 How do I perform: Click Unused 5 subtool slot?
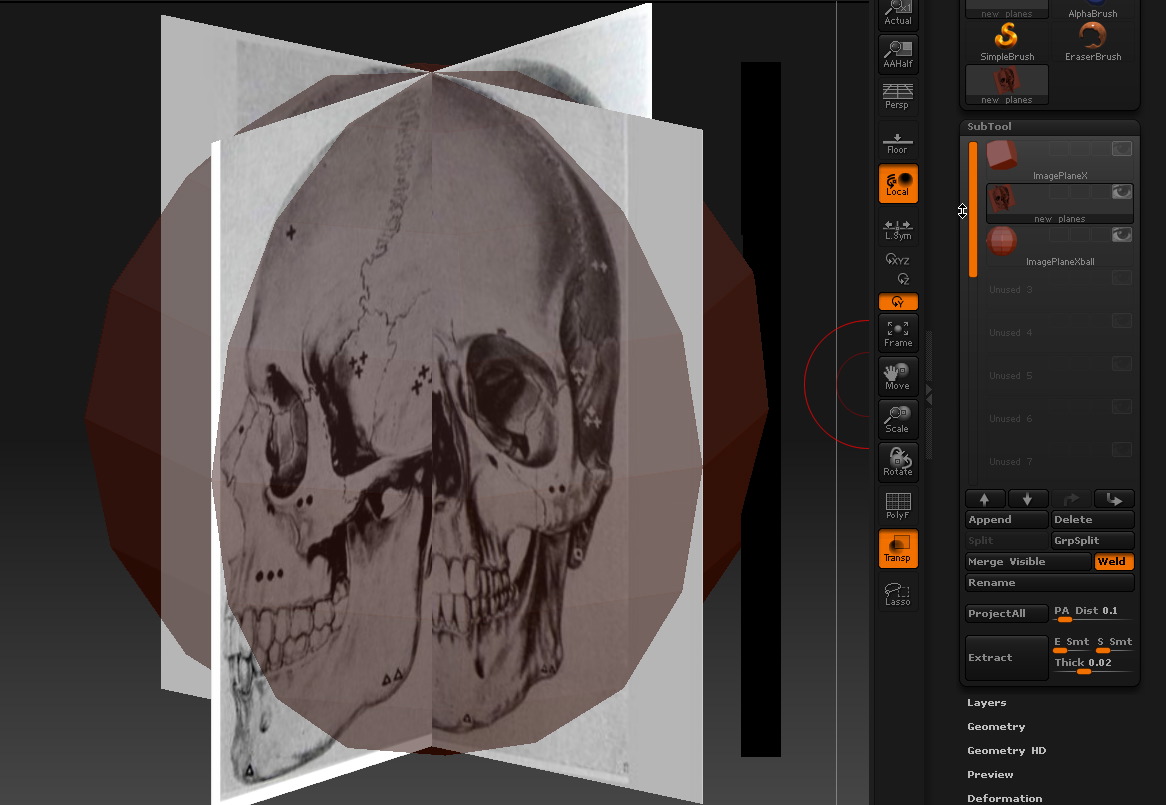[1060, 375]
